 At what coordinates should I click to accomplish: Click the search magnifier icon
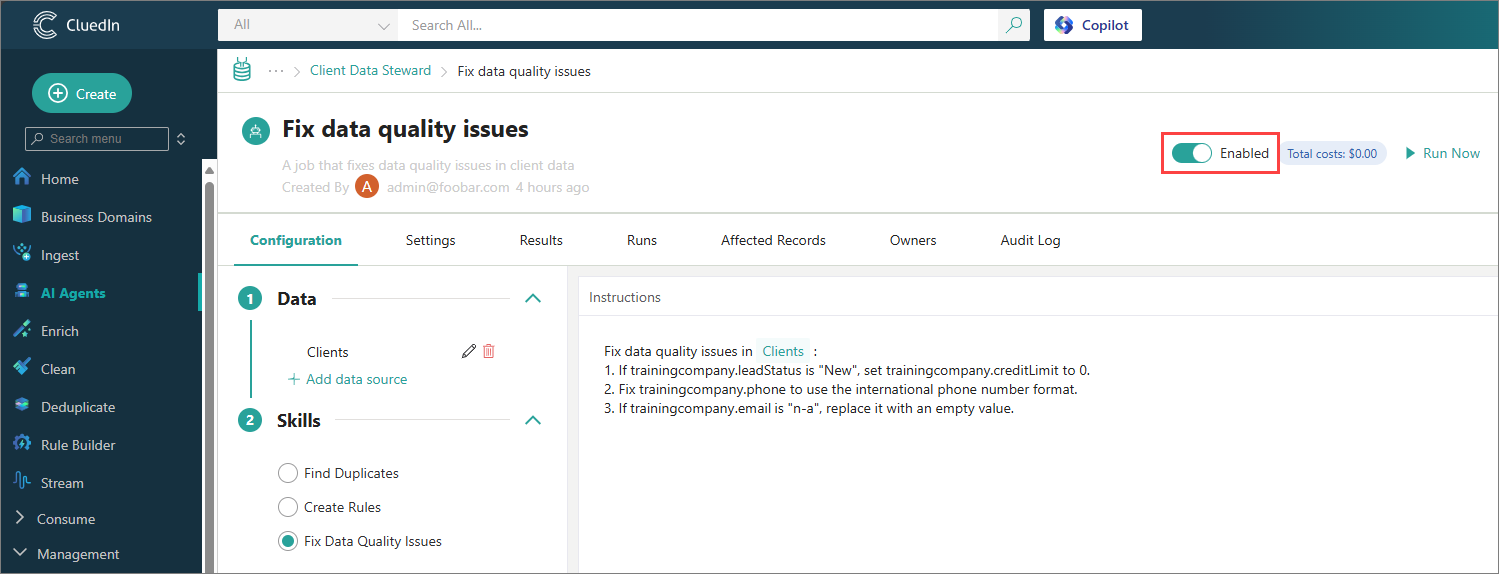[1014, 25]
